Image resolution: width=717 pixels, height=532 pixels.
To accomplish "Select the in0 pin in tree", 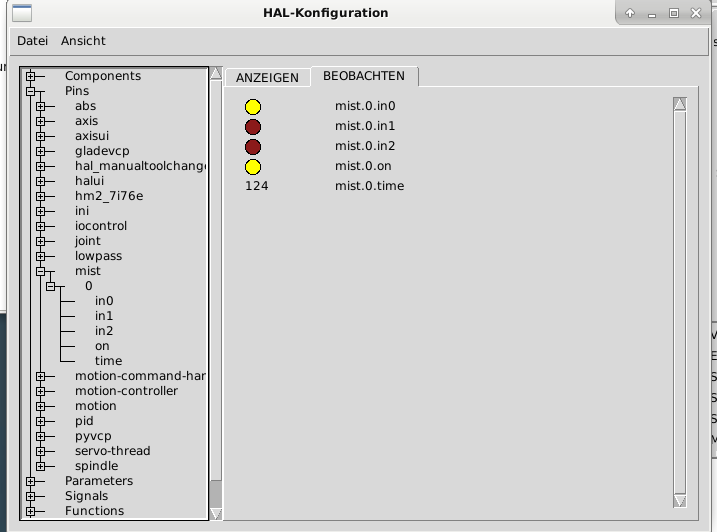I will 104,301.
